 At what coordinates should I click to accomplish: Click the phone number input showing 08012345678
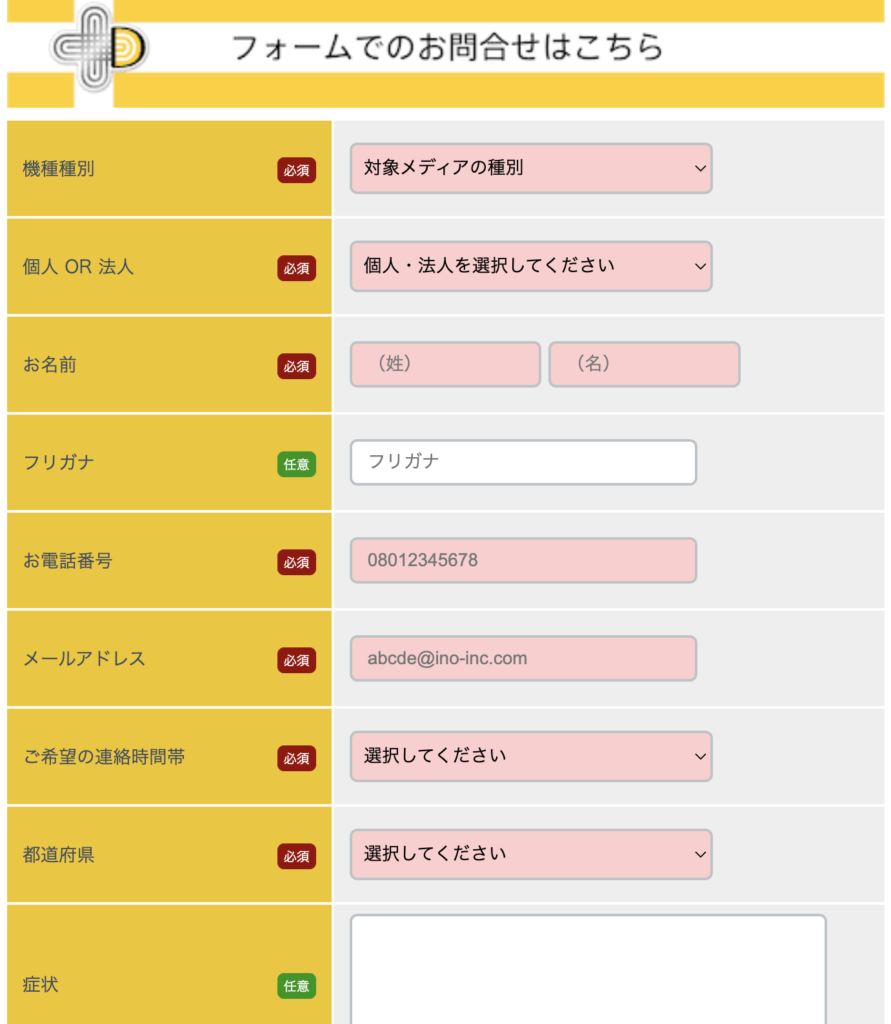(523, 560)
